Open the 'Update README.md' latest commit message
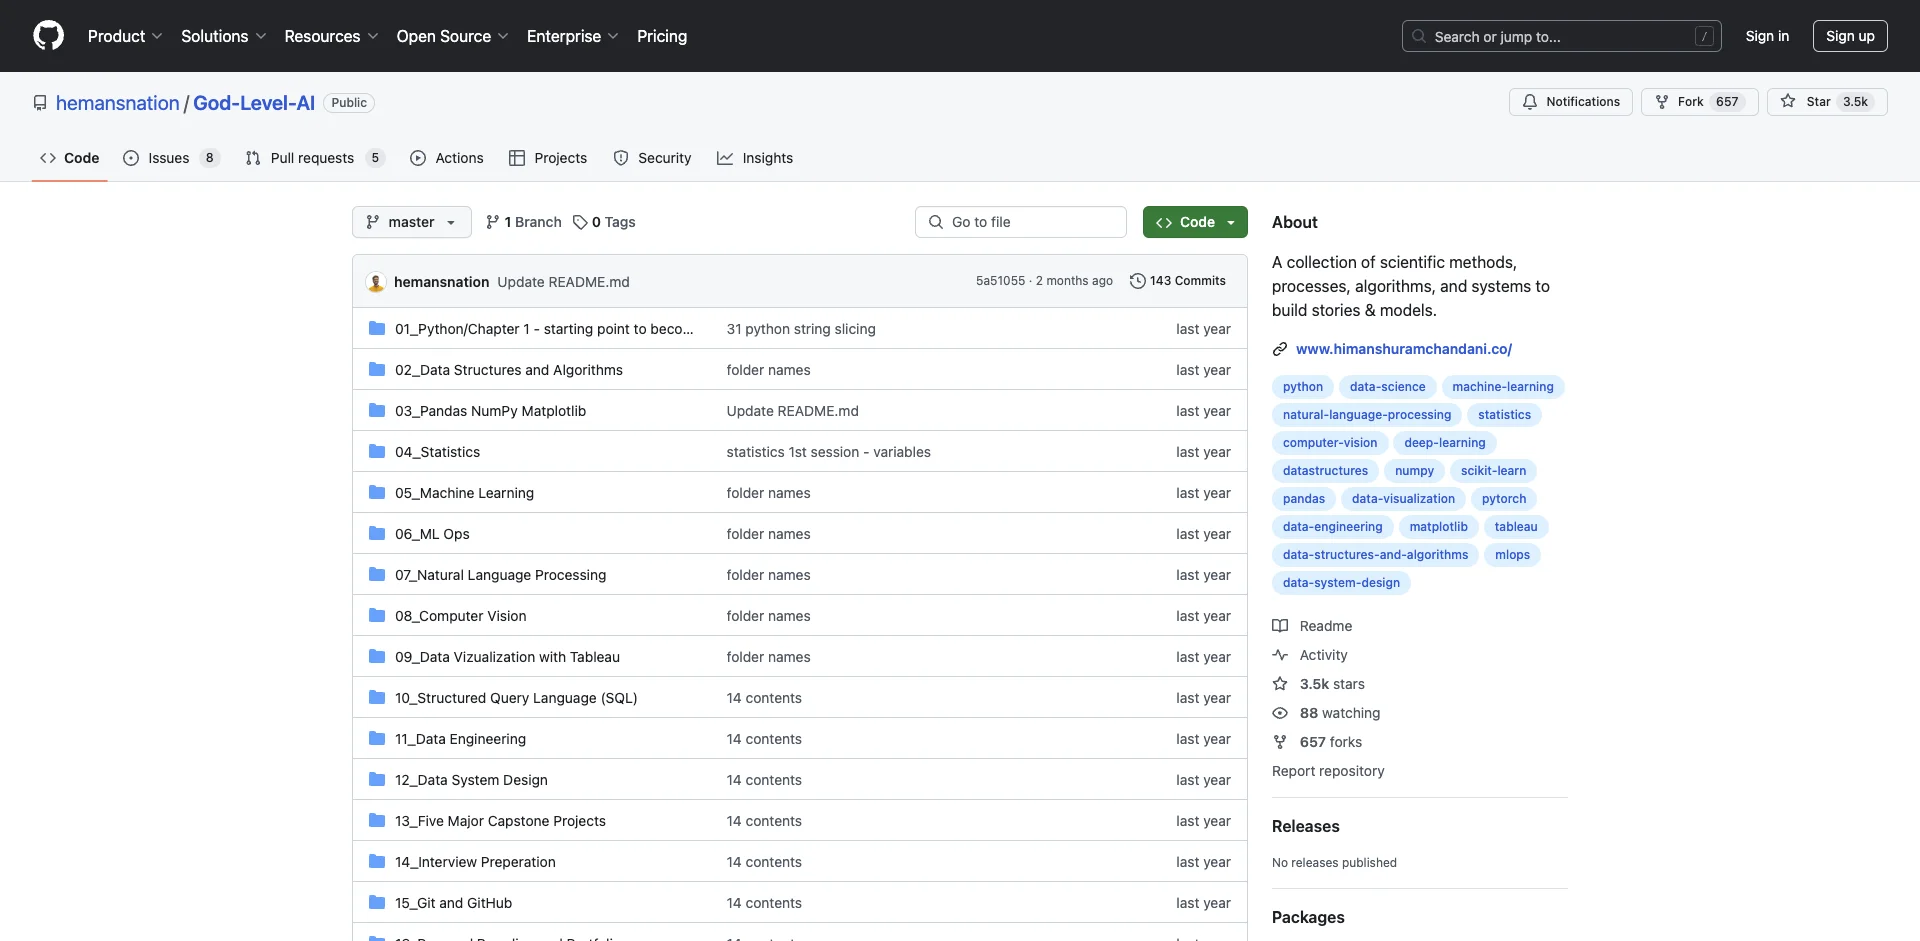Viewport: 1920px width, 941px height. pyautogui.click(x=563, y=282)
